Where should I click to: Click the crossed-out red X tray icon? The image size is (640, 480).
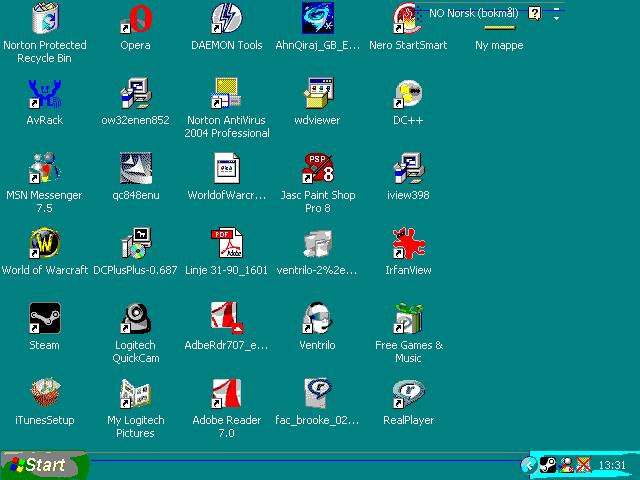click(584, 464)
